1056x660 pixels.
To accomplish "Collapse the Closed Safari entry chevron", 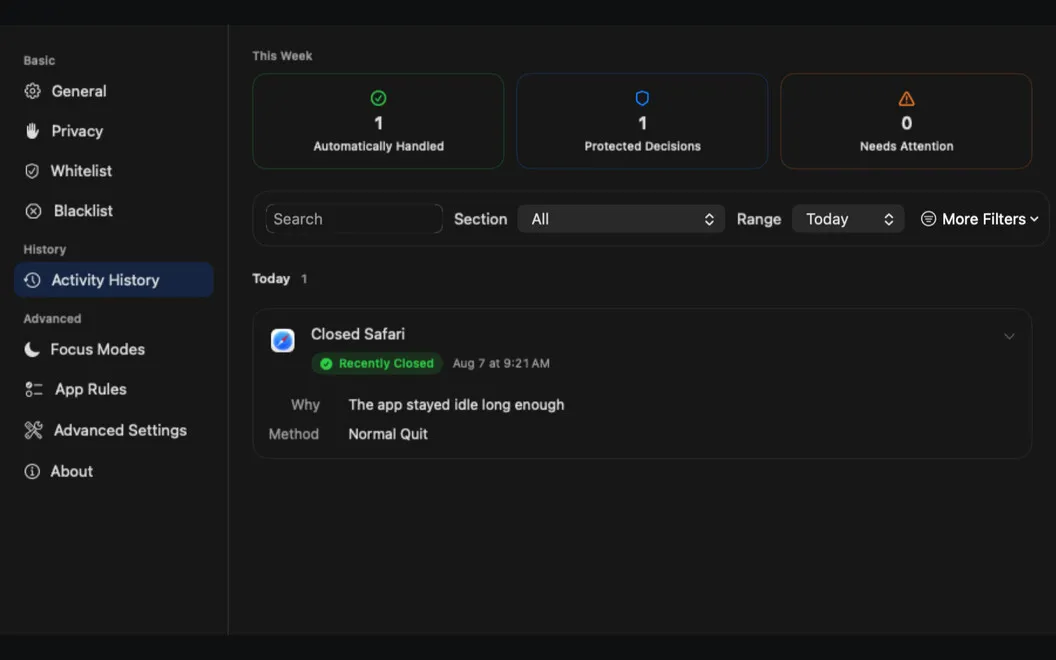I will (x=1009, y=336).
